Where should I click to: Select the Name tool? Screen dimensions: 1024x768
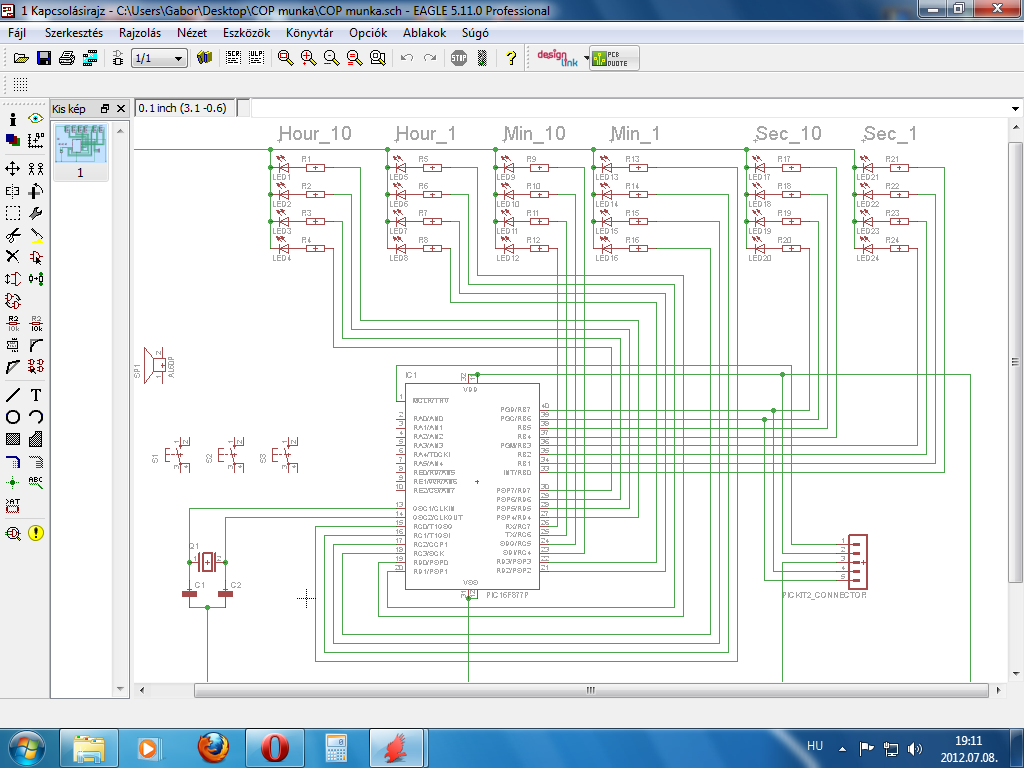pos(12,323)
